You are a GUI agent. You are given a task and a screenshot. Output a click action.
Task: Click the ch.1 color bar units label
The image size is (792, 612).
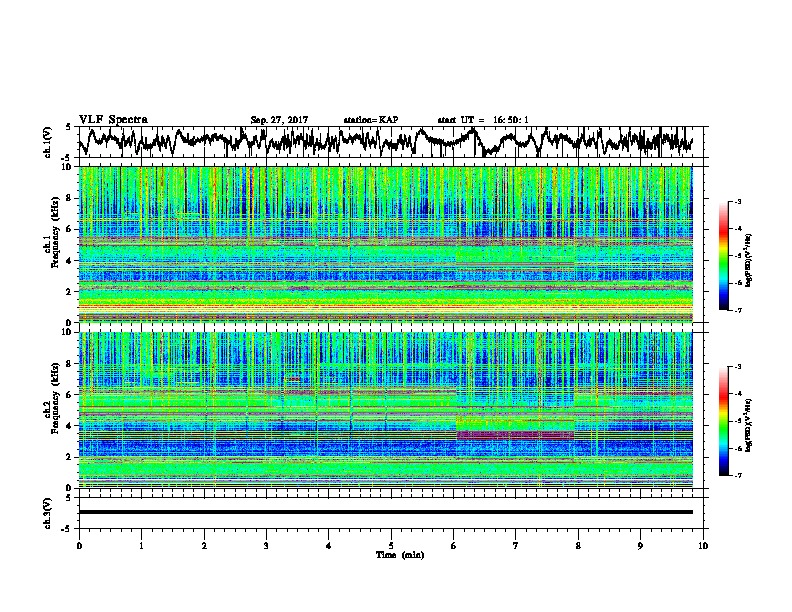(749, 260)
